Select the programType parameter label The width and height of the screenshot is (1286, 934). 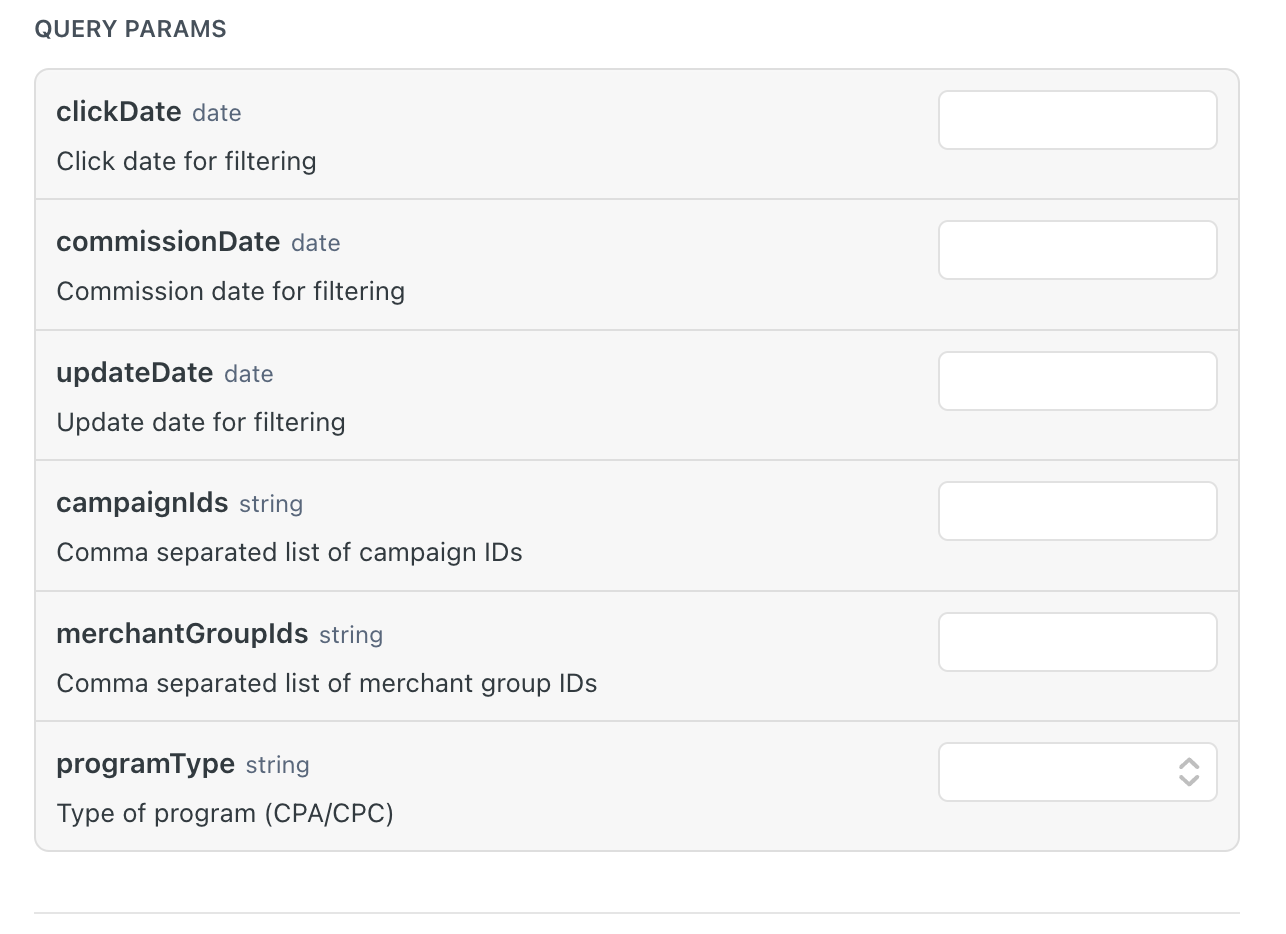click(145, 764)
